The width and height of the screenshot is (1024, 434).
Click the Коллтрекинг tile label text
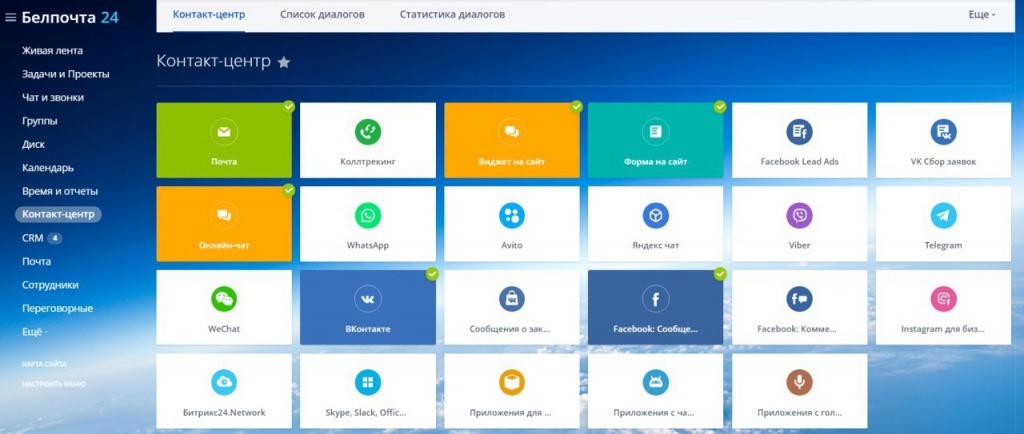click(x=368, y=162)
